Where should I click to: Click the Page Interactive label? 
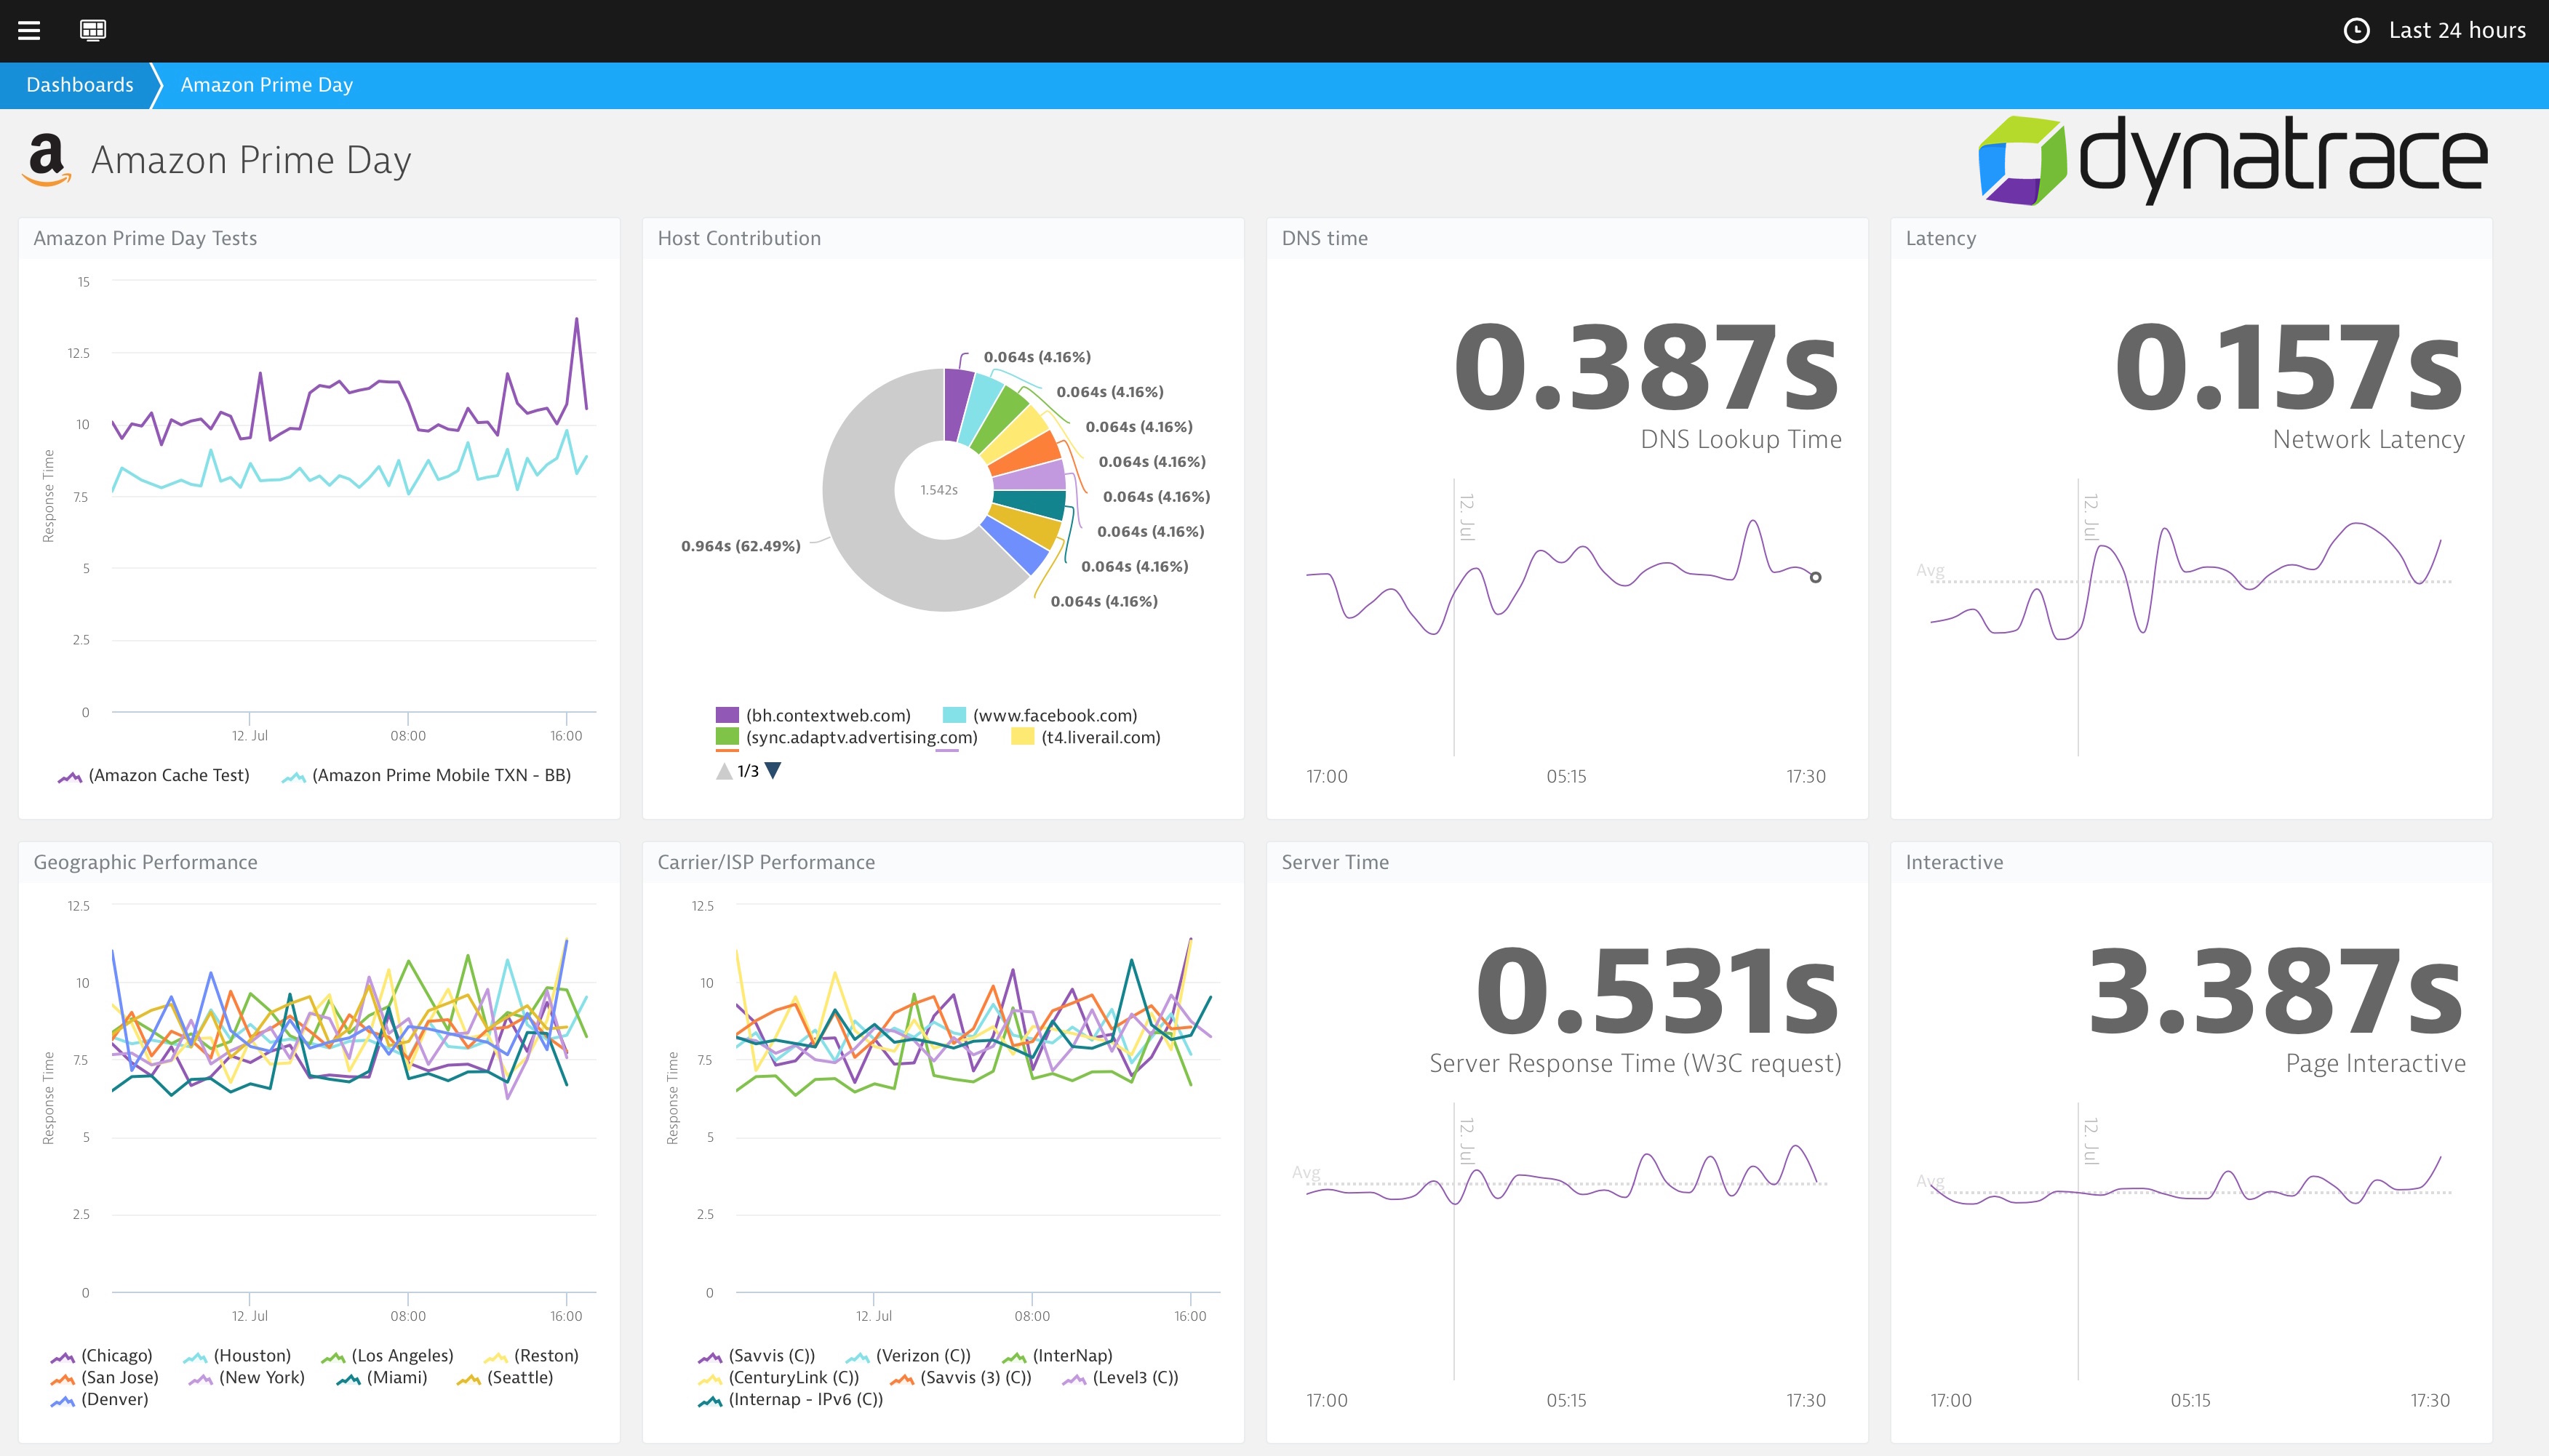[x=2375, y=1063]
